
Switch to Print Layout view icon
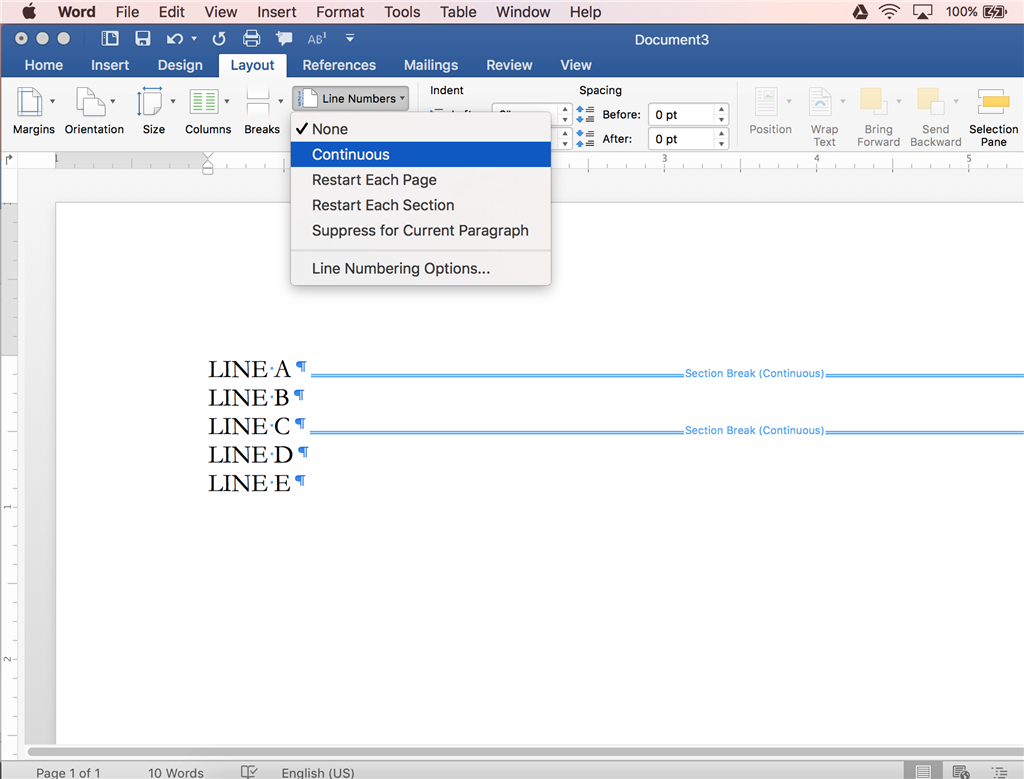(x=923, y=772)
